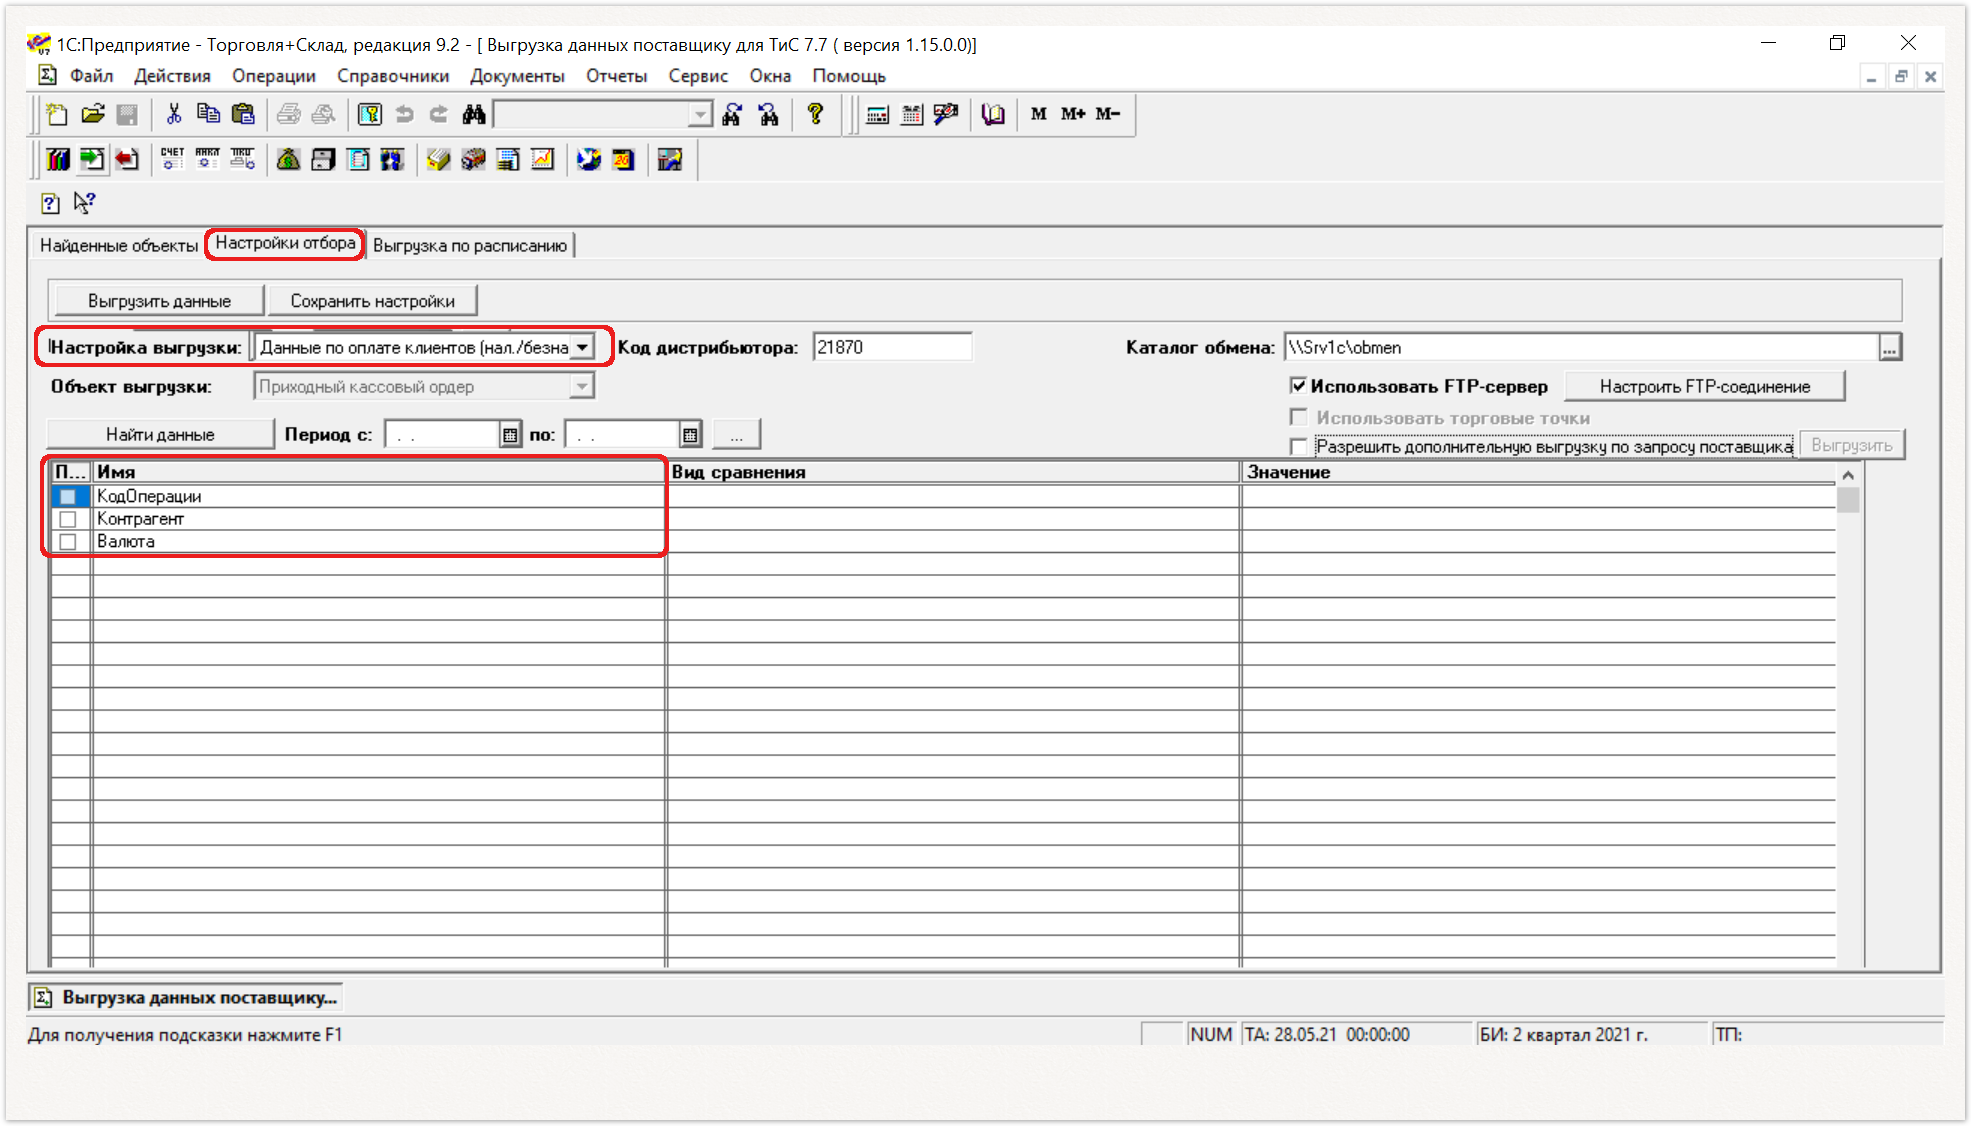This screenshot has height=1126, width=1971.
Task: Open the Файл menu
Action: coord(91,76)
